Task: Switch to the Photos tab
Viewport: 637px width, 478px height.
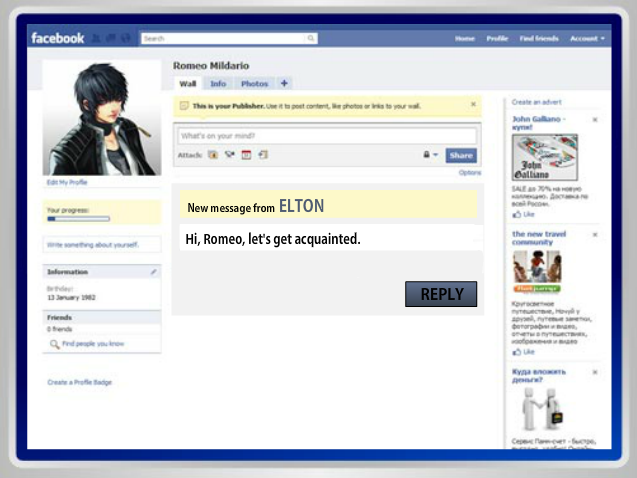Action: click(255, 84)
